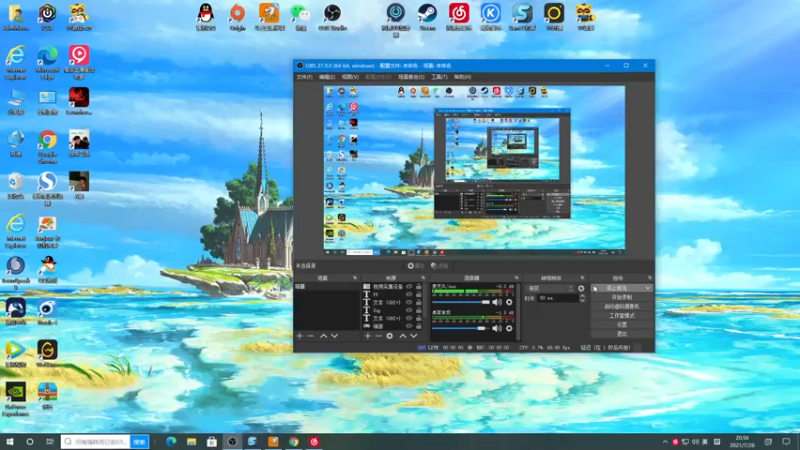
Task: Move the scene up in Scenes panel
Action: [323, 336]
